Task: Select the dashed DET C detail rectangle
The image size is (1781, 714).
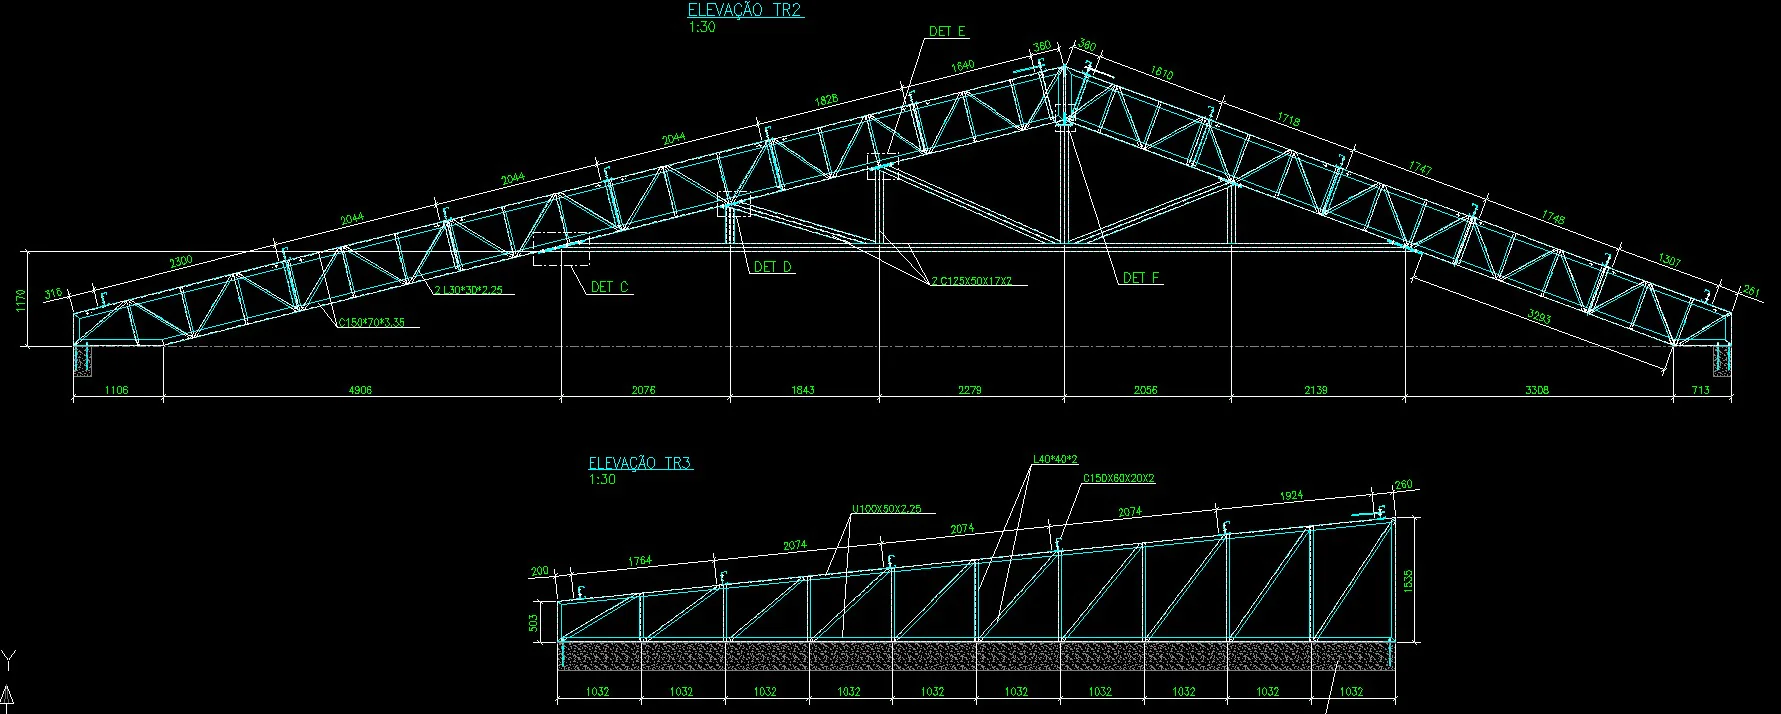Action: pos(560,249)
